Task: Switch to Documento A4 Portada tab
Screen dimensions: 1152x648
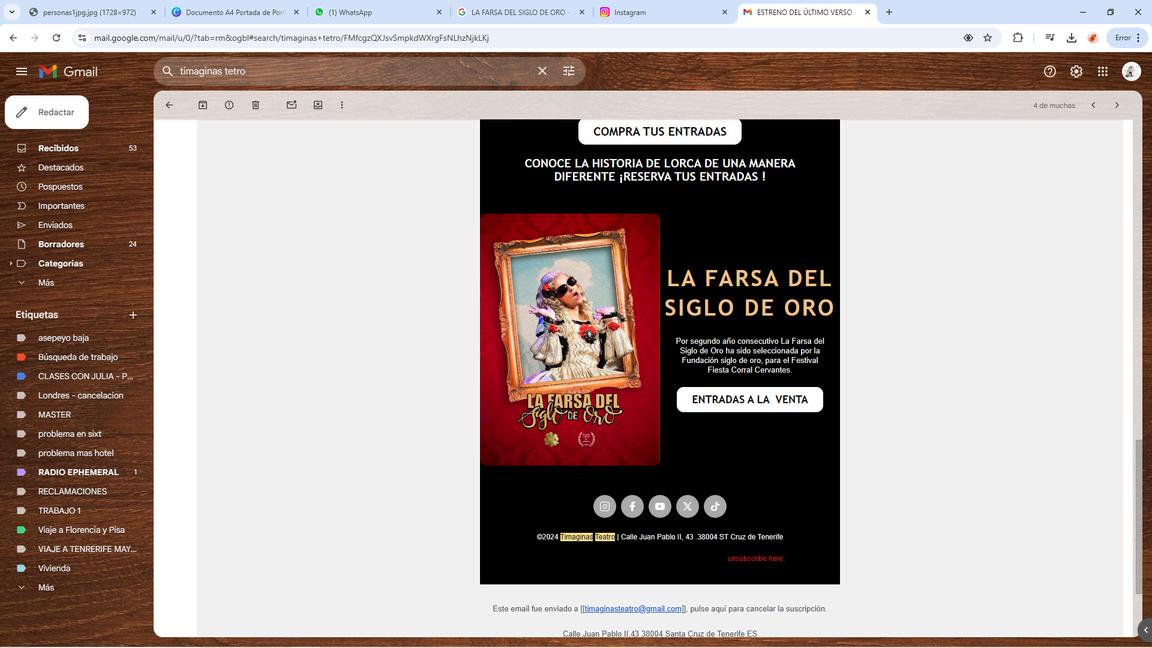Action: point(236,12)
